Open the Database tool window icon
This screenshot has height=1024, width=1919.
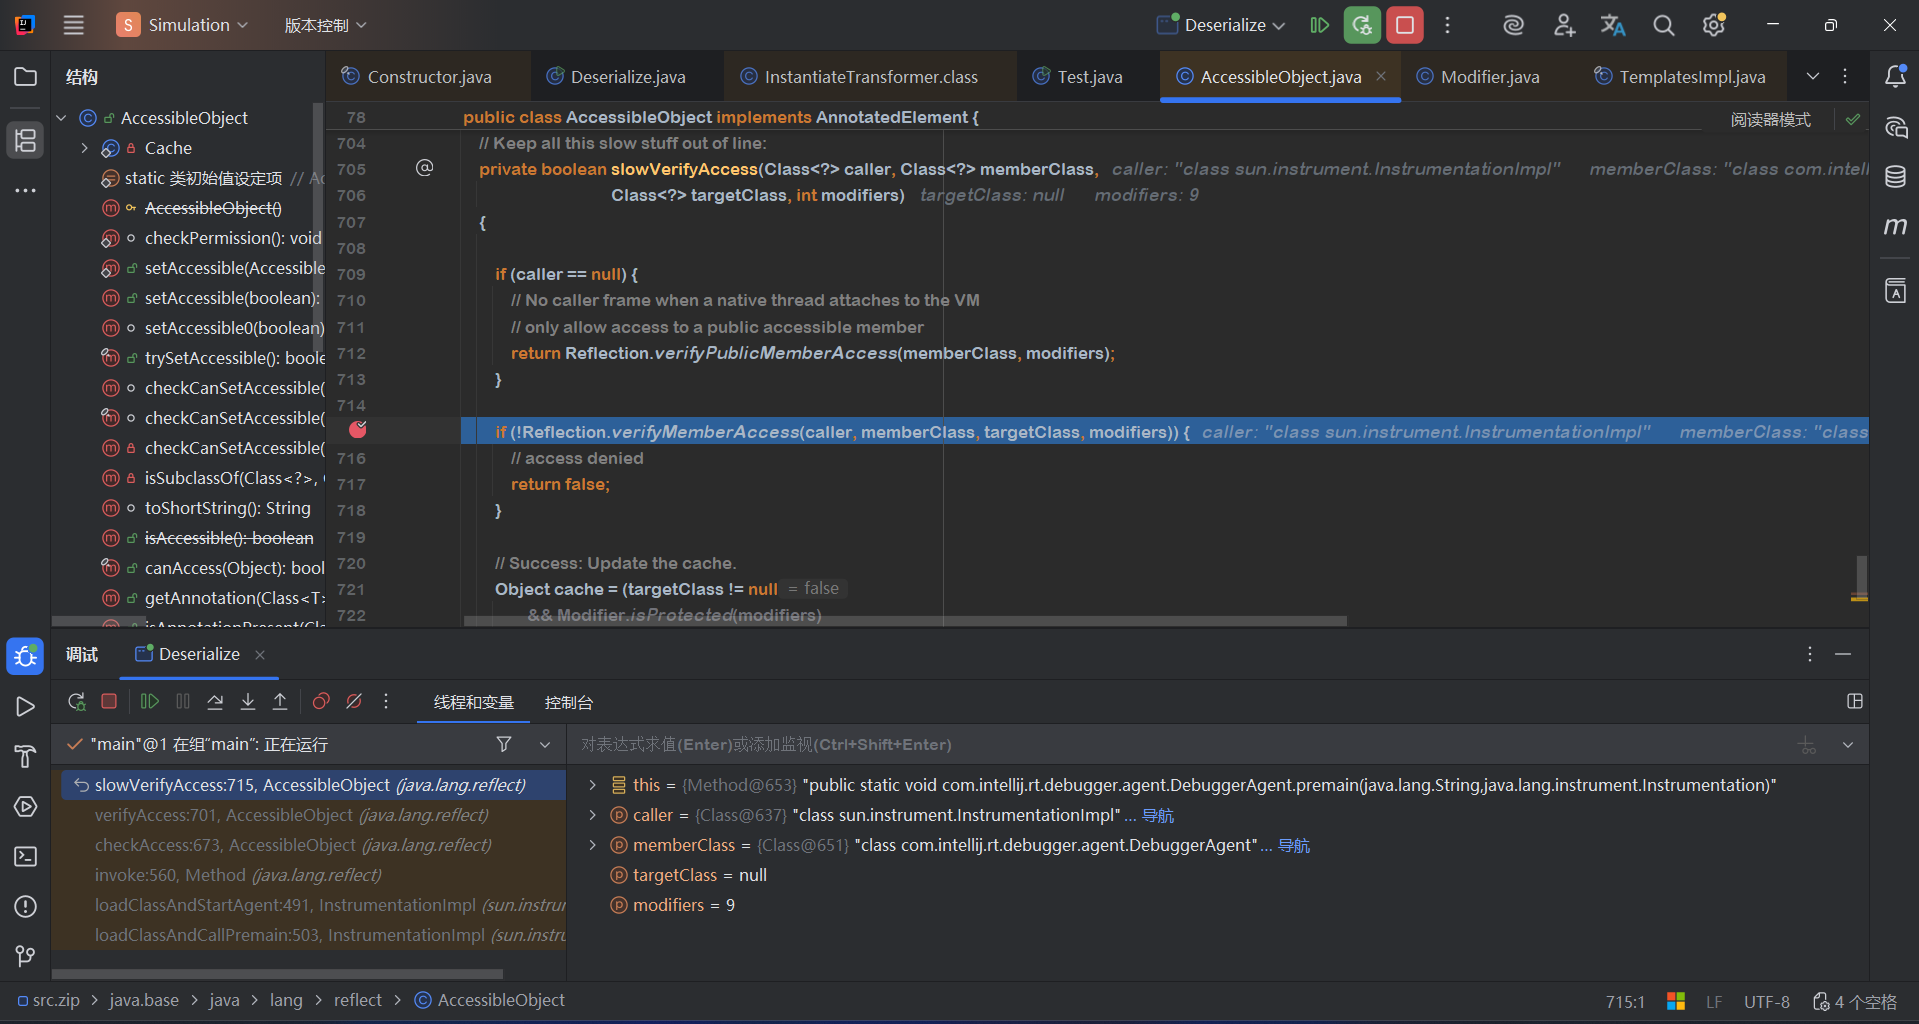click(1895, 177)
